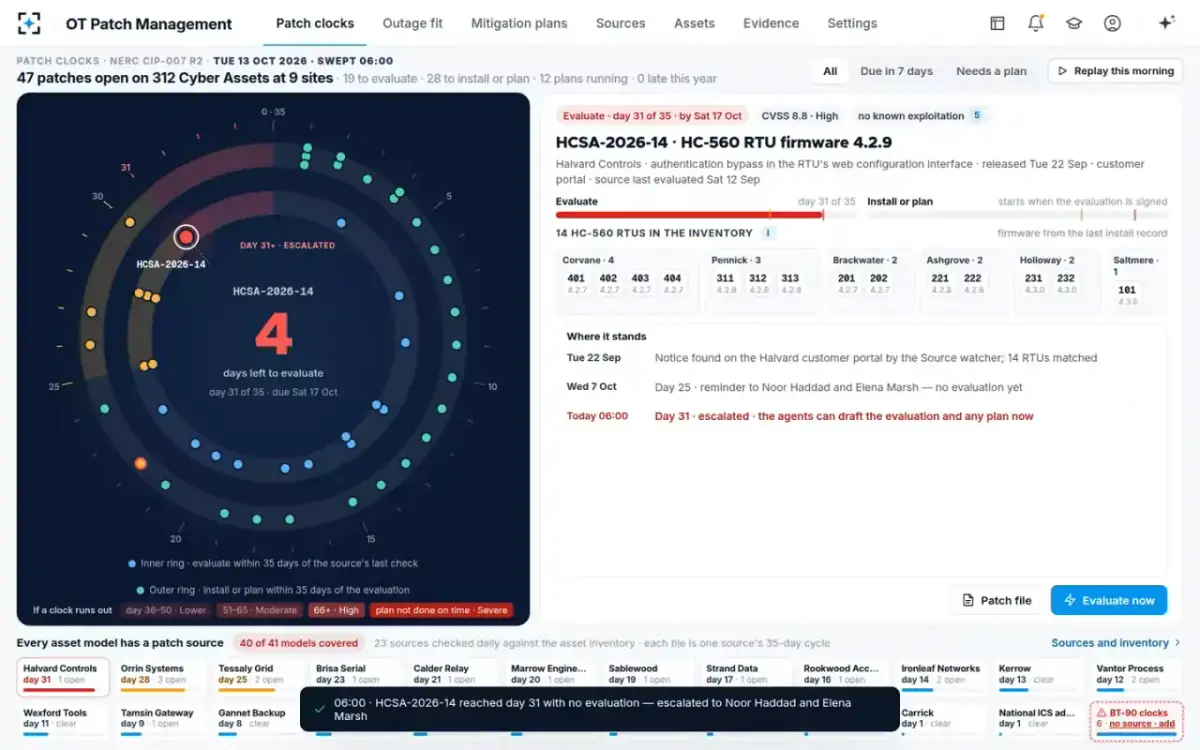Open the Tessaly Grid source tile
This screenshot has width=1200, height=750.
tap(258, 677)
